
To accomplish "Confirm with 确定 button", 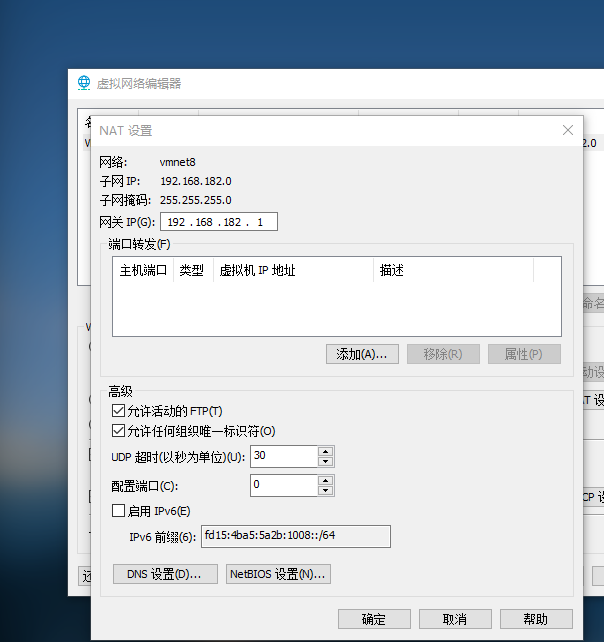I will point(374,619).
